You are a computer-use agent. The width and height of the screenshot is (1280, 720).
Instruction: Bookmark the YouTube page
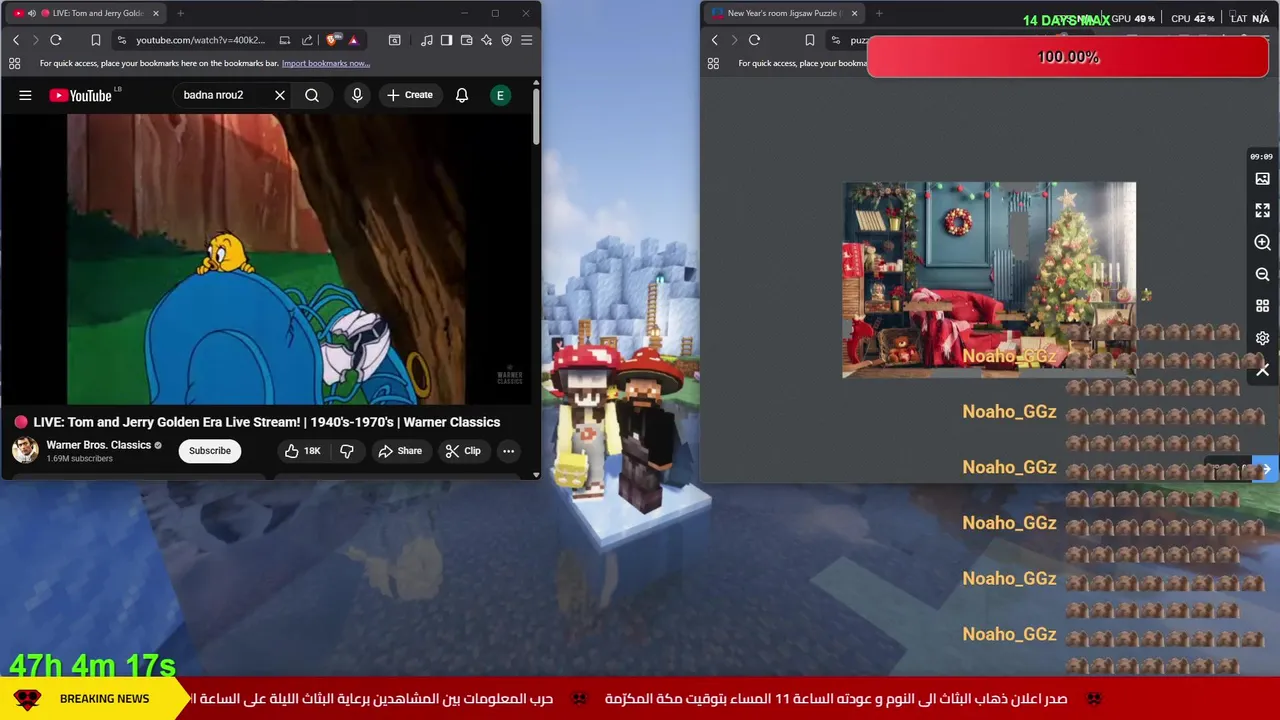point(96,40)
